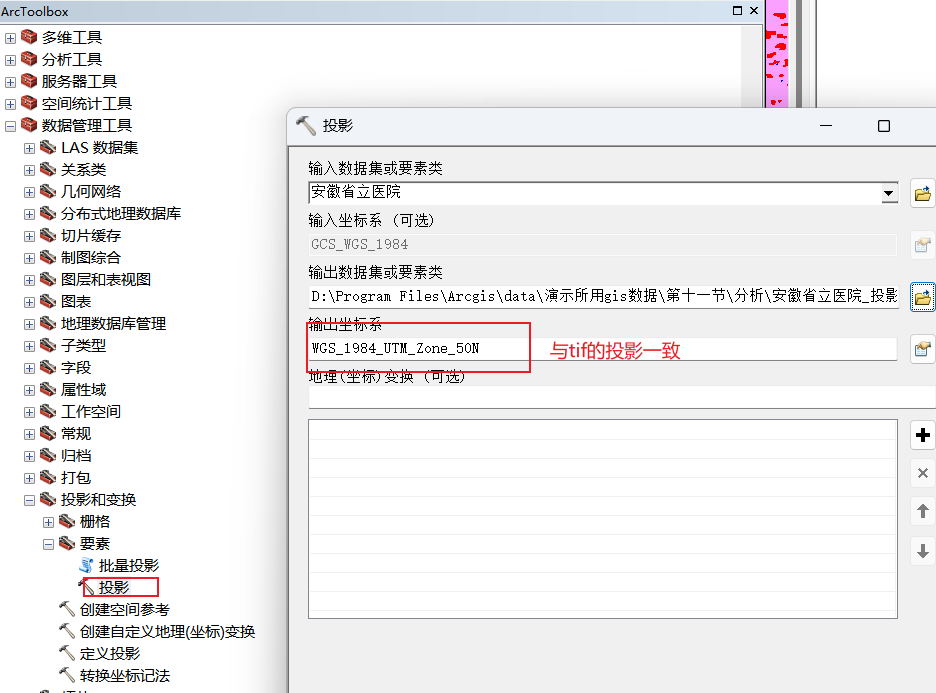The height and width of the screenshot is (693, 936).
Task: Select the 图表 toolset icon
Action: tap(48, 301)
